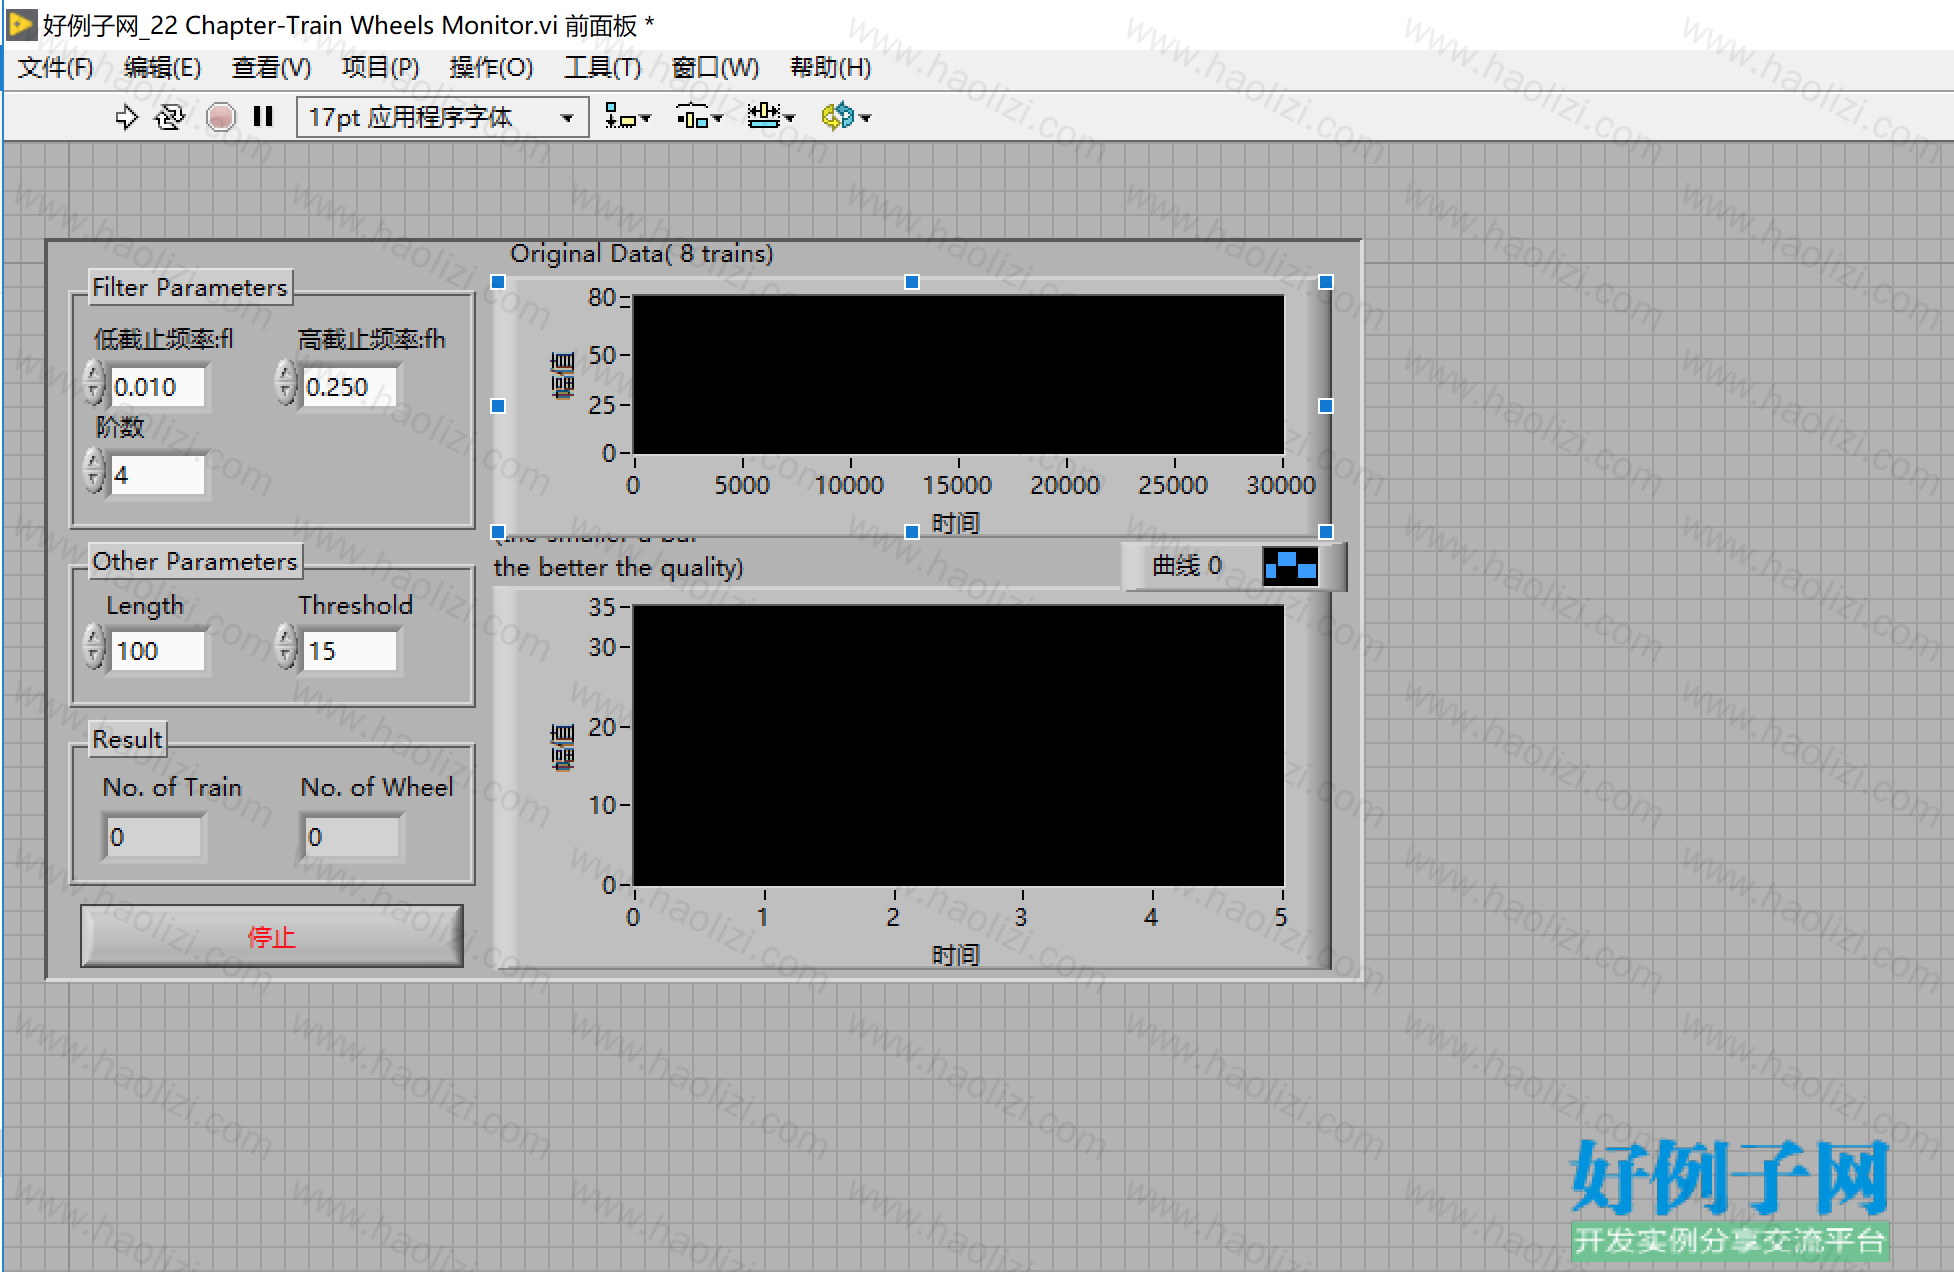
Task: Click the Result group label
Action: pos(127,740)
